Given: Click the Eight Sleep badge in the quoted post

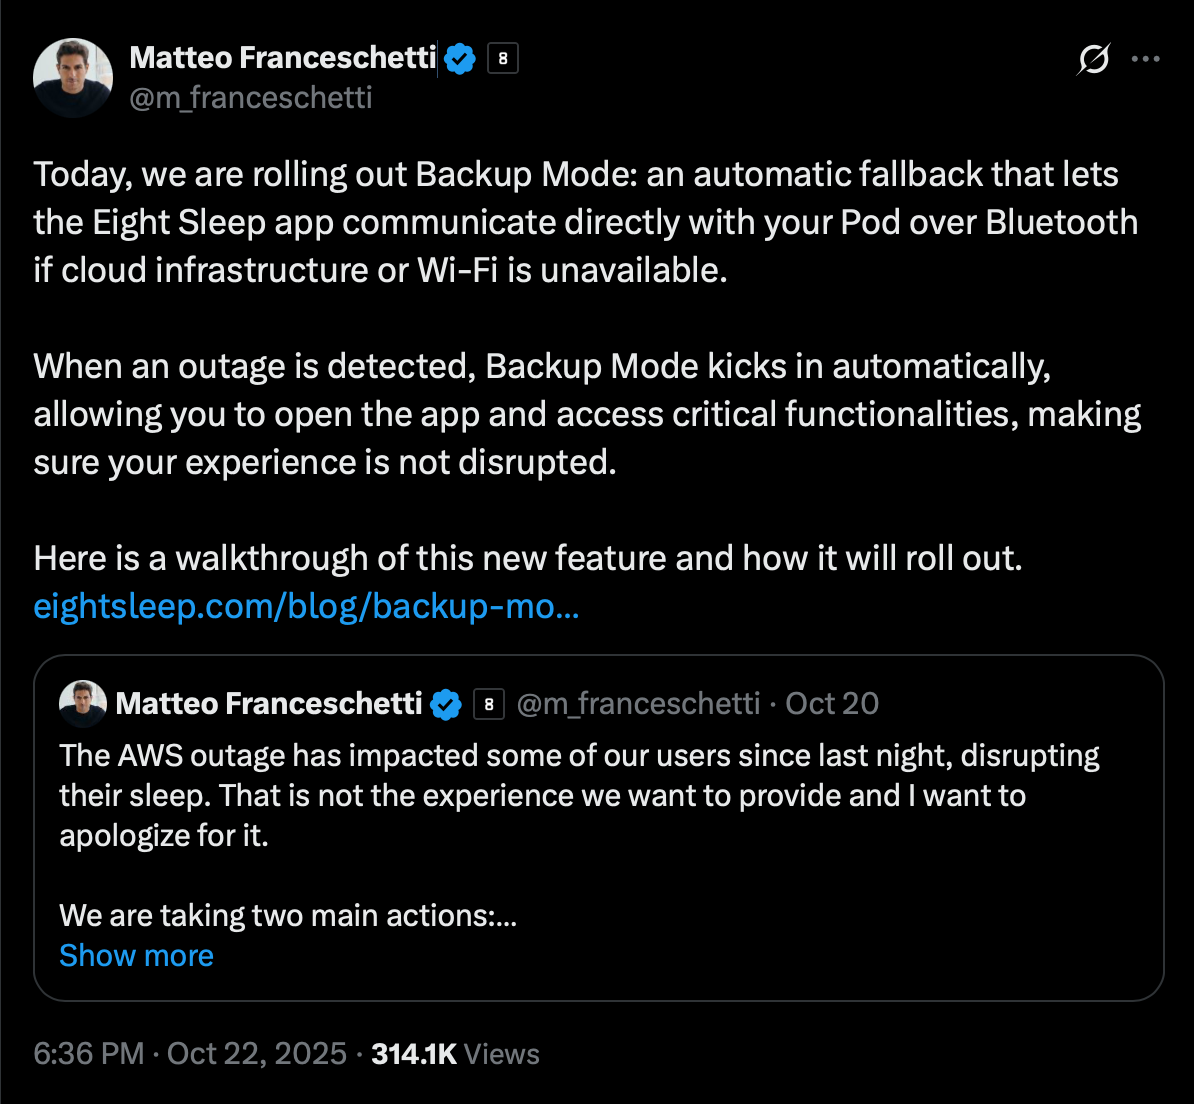Looking at the screenshot, I should (488, 704).
